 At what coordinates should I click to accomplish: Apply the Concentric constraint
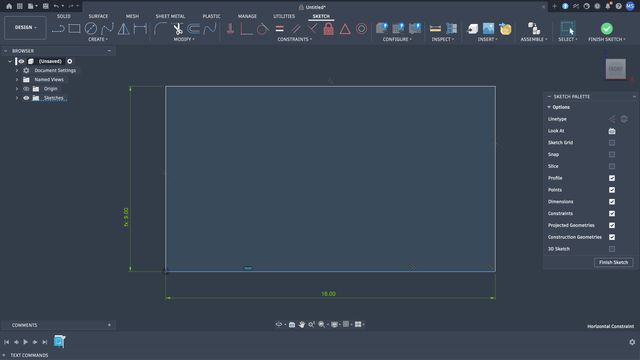(362, 29)
